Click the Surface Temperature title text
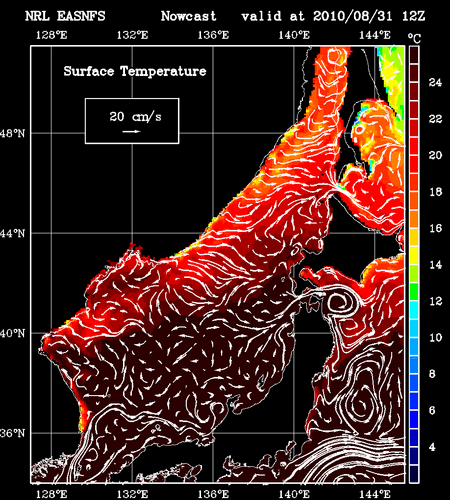Screen dimensions: 450x500 [x=135, y=71]
